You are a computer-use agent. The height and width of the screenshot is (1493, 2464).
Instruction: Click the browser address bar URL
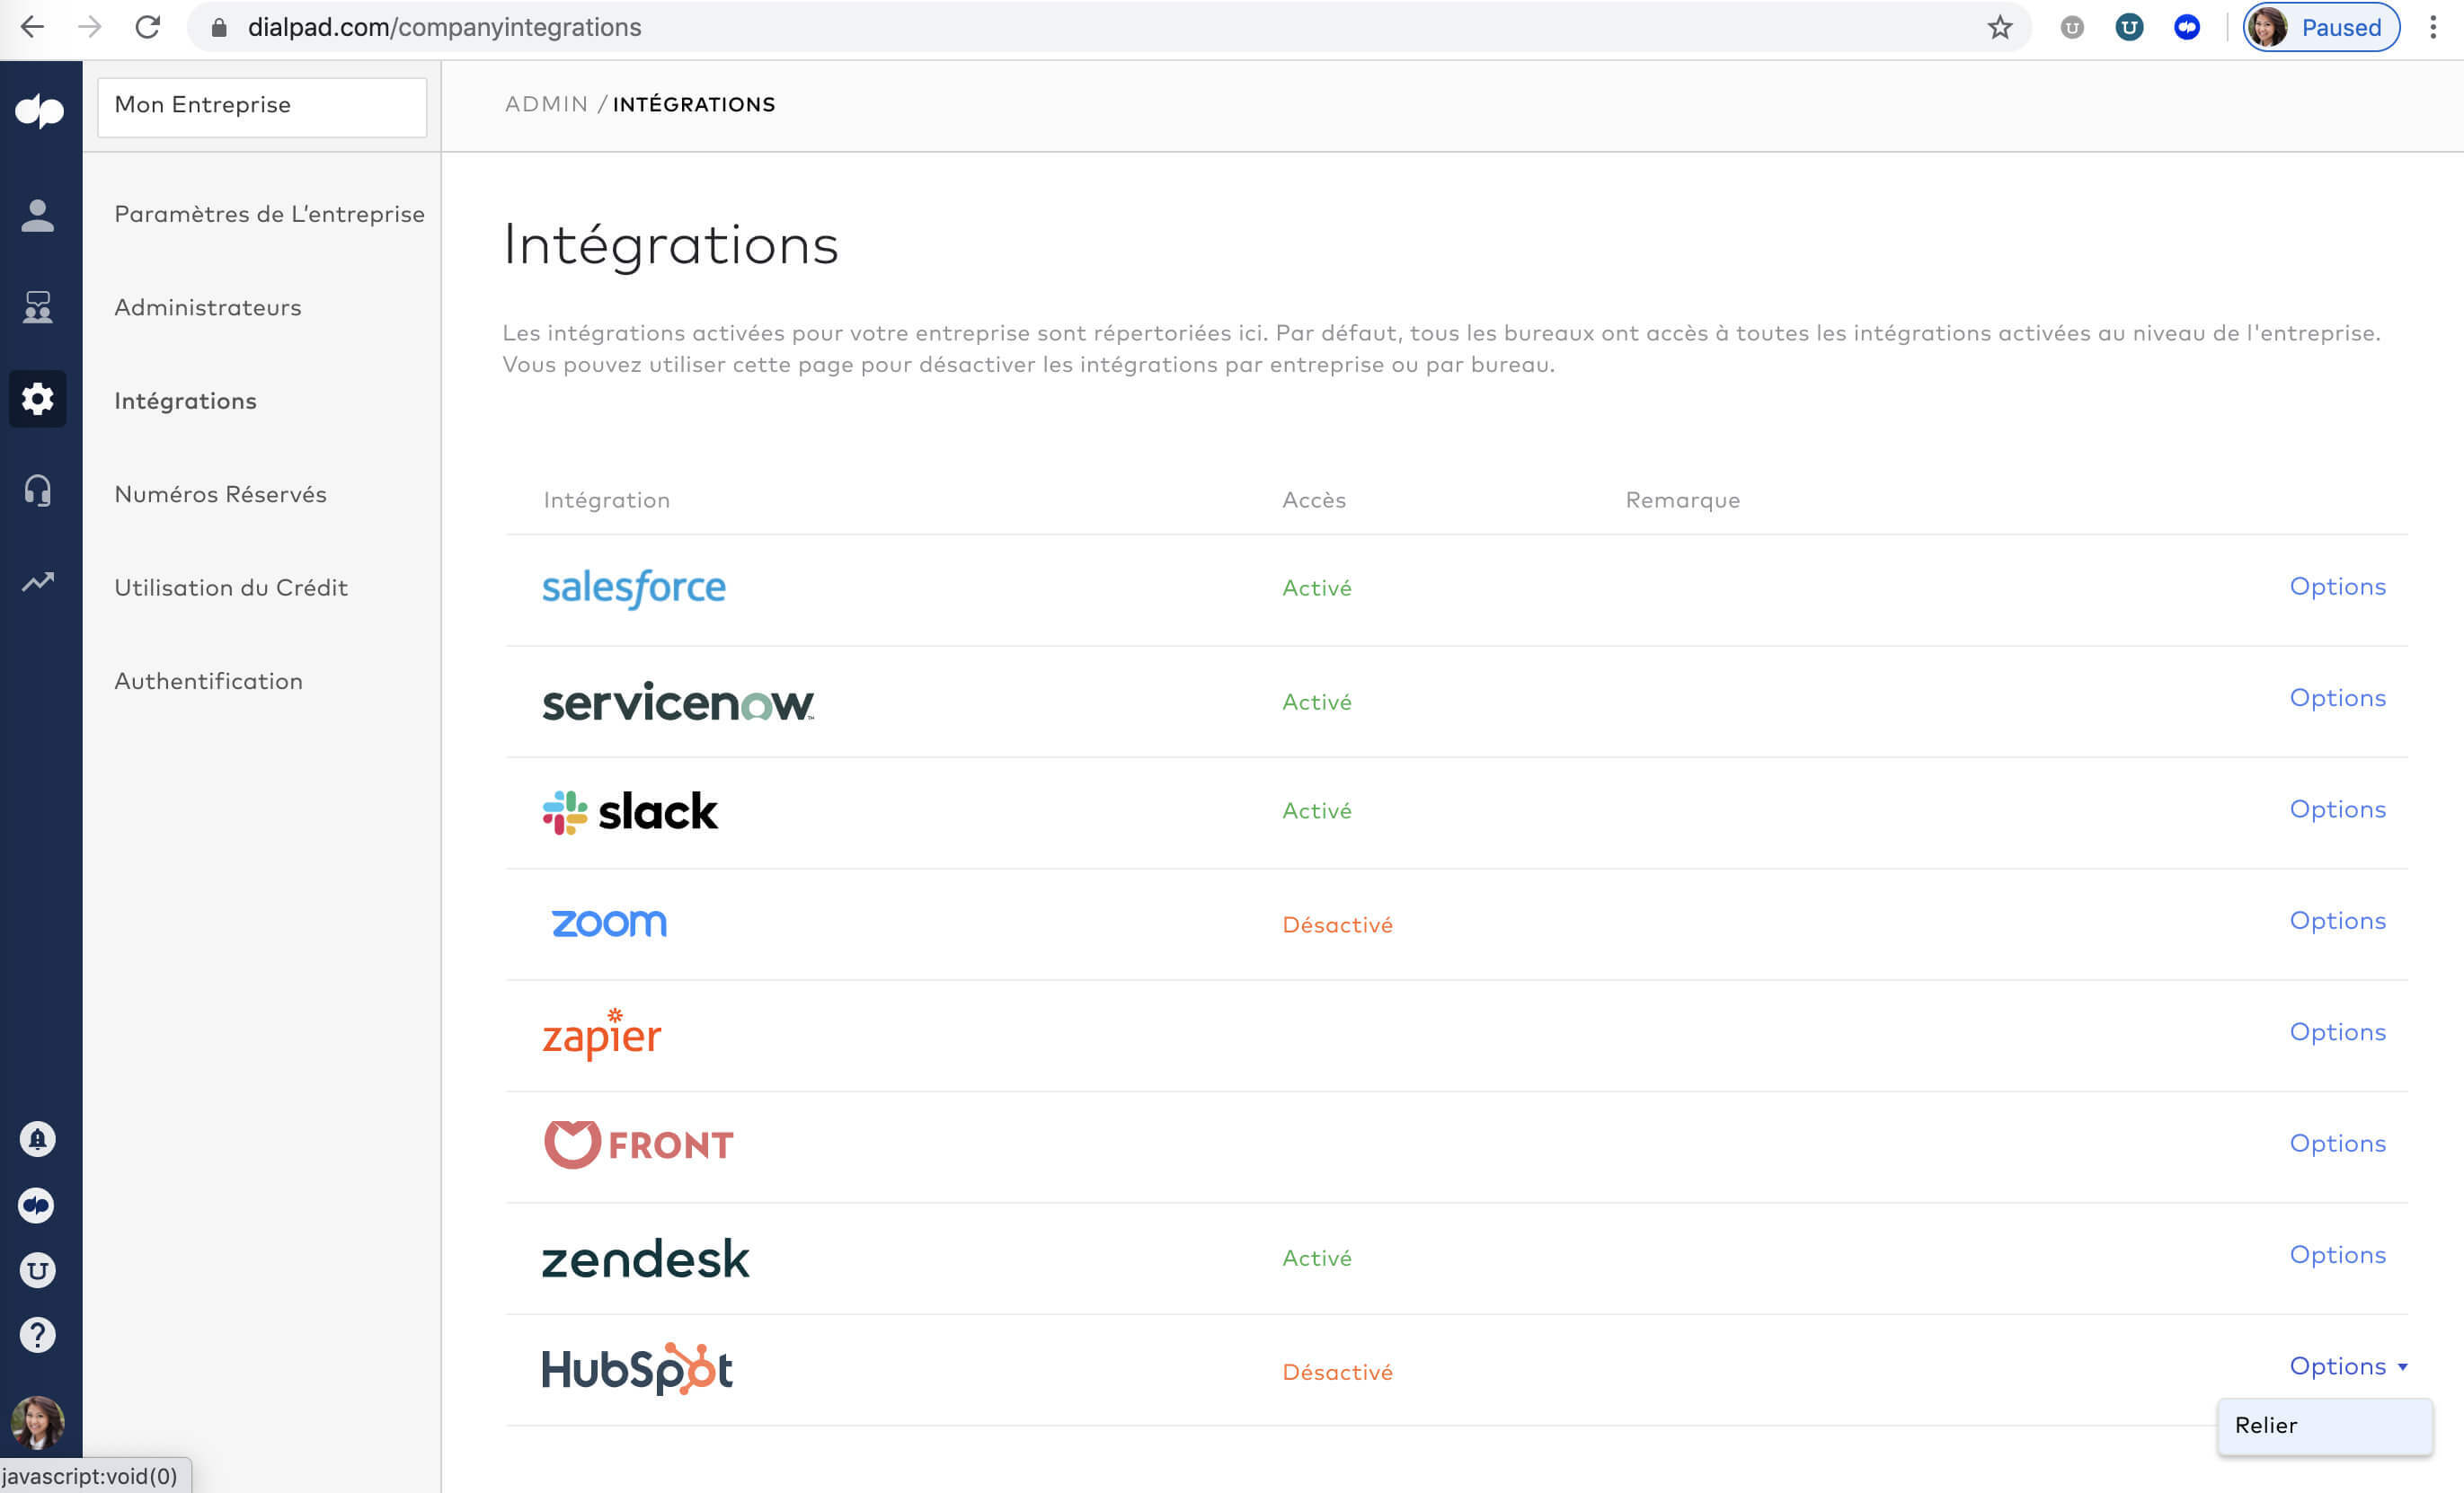click(x=444, y=27)
